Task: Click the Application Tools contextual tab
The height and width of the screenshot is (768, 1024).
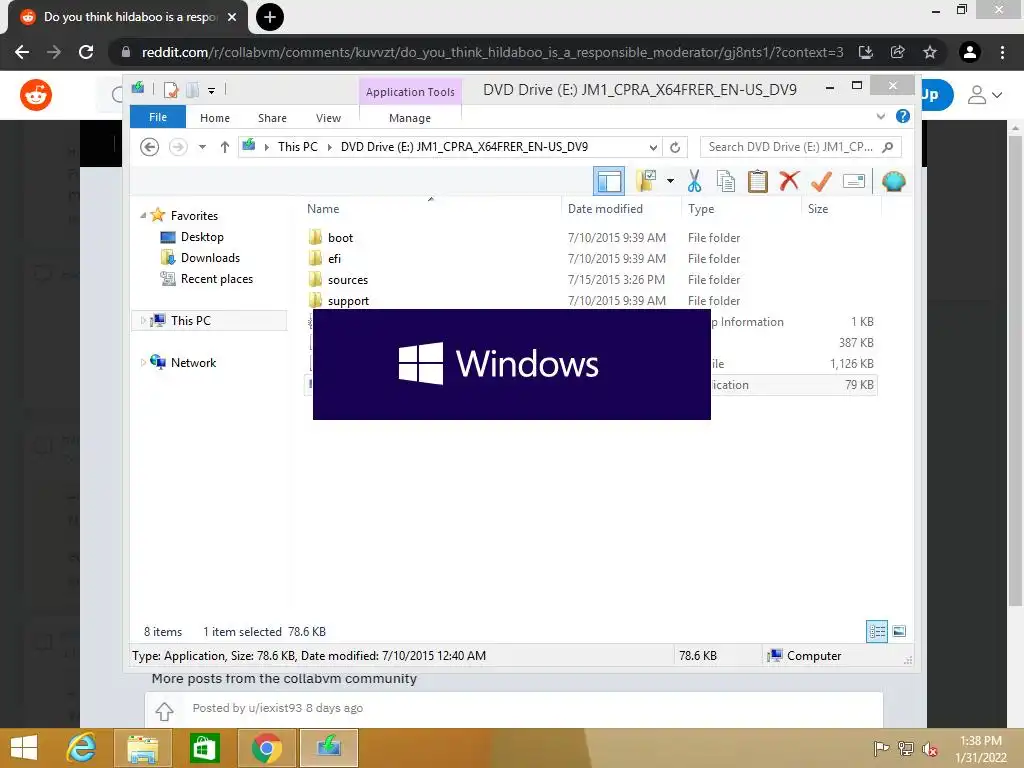Action: click(x=410, y=91)
